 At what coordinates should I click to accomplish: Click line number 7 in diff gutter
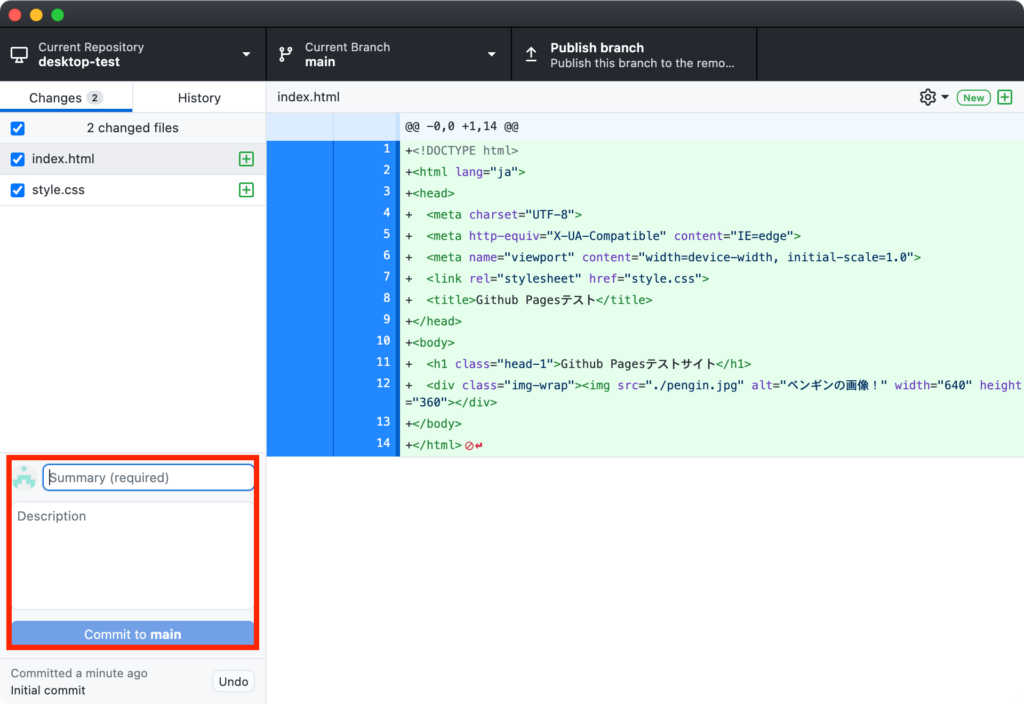tap(387, 277)
